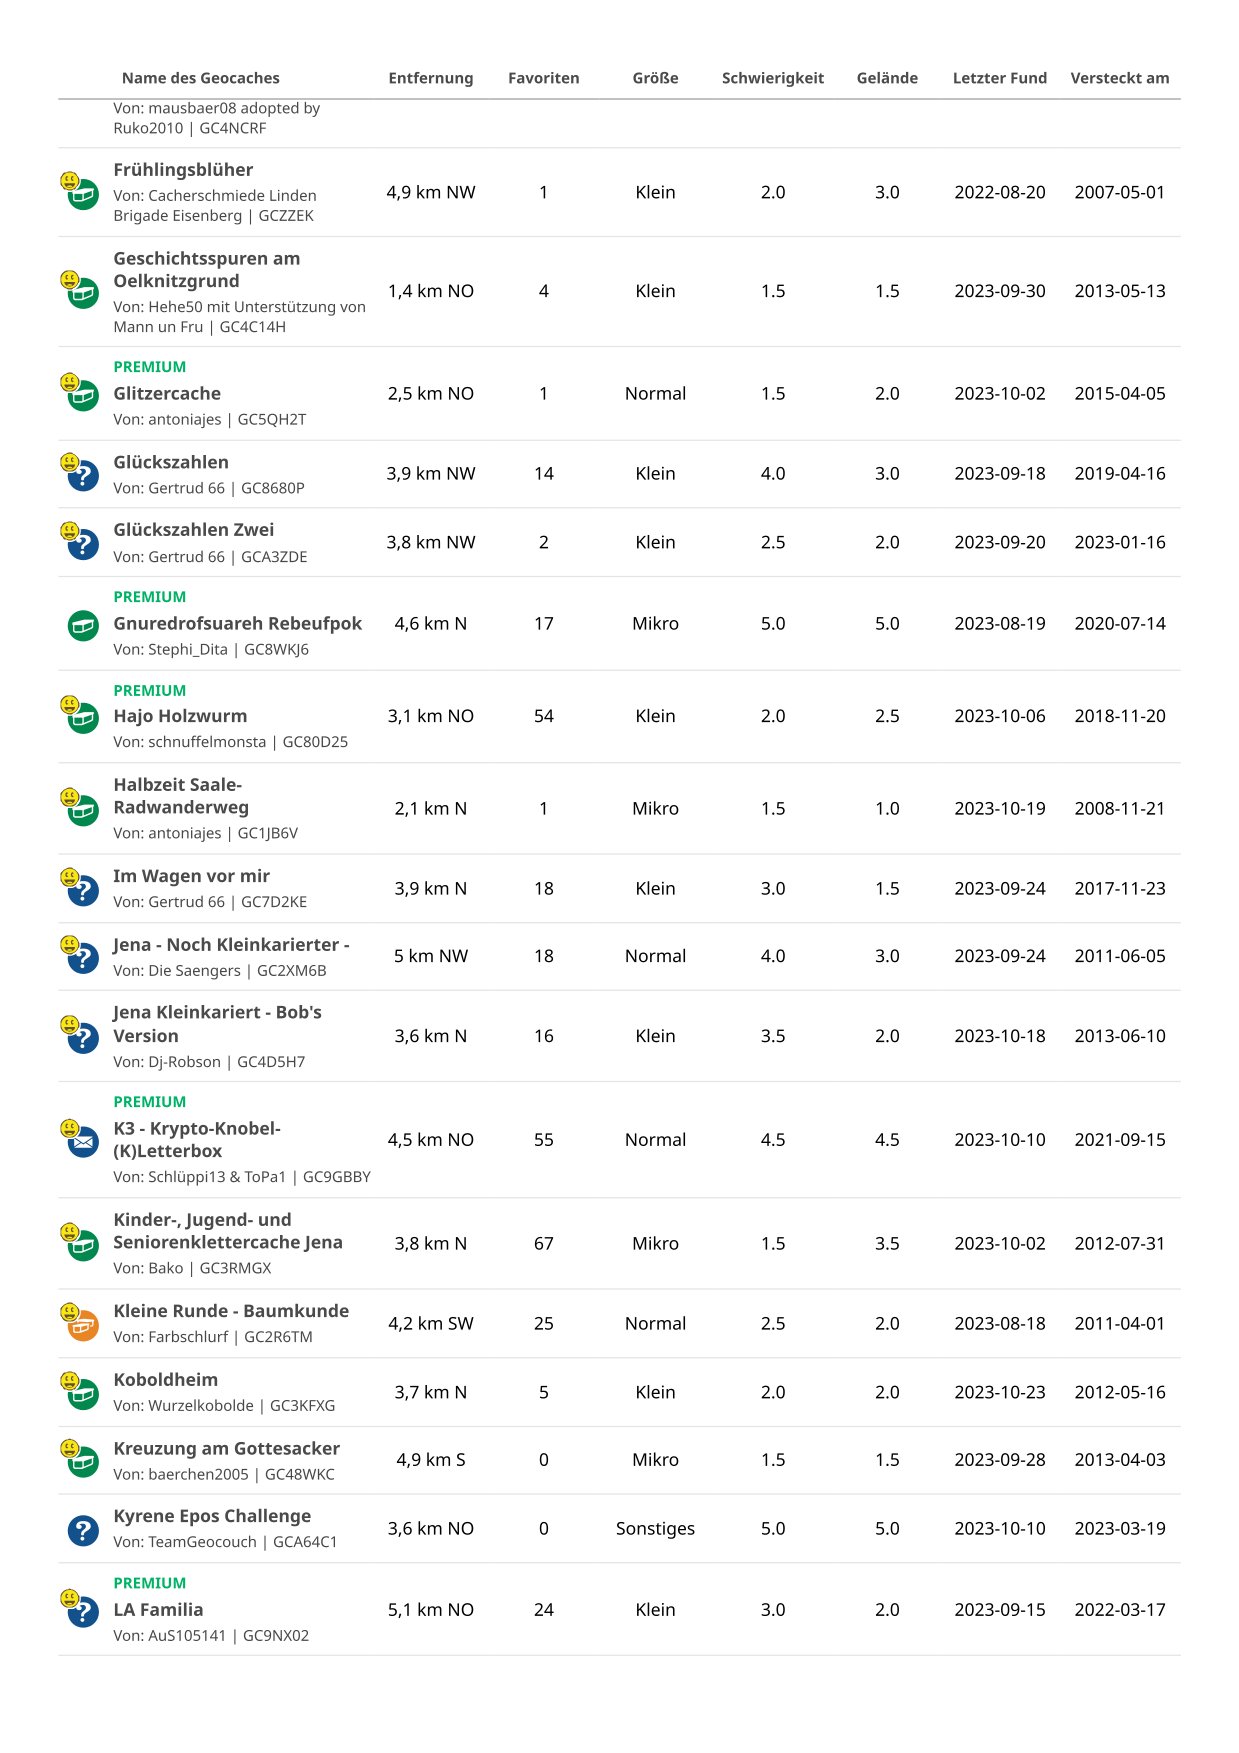
Task: Click the Hajo Holzwurm cache icon
Action: (82, 717)
